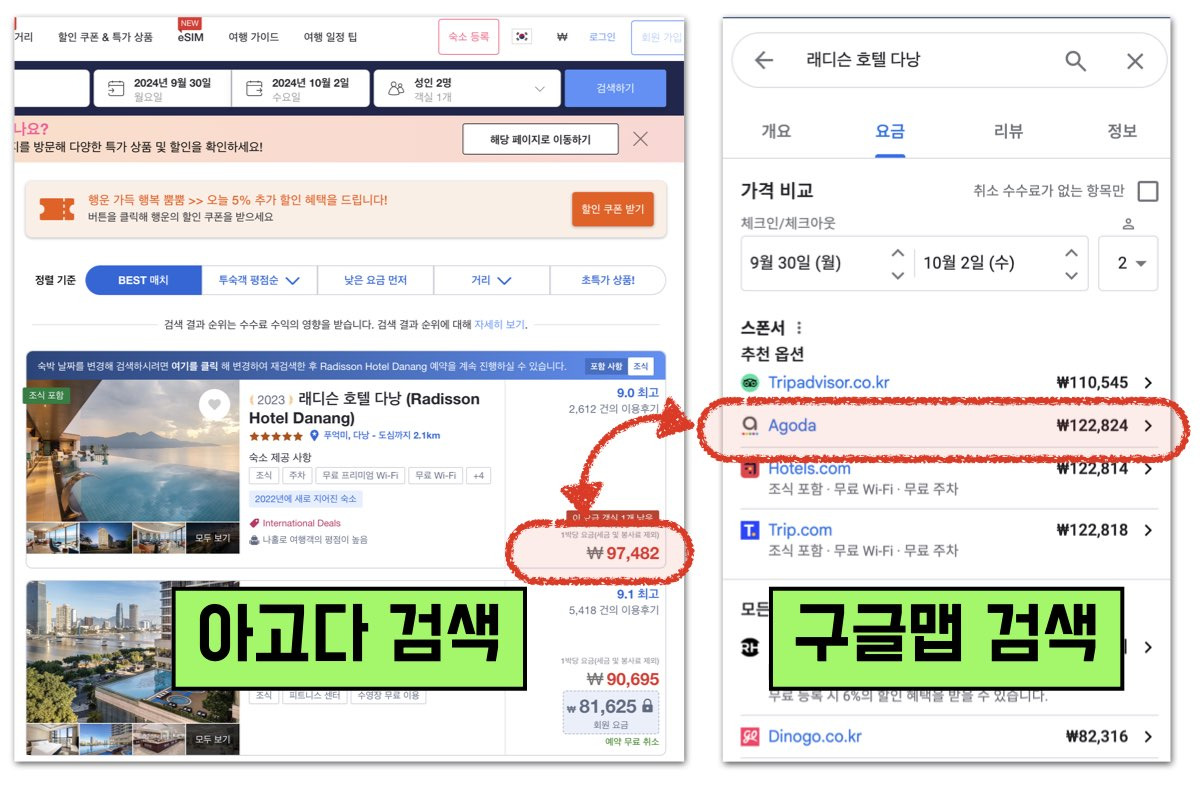Click the back arrow in Google Maps search

coord(764,61)
